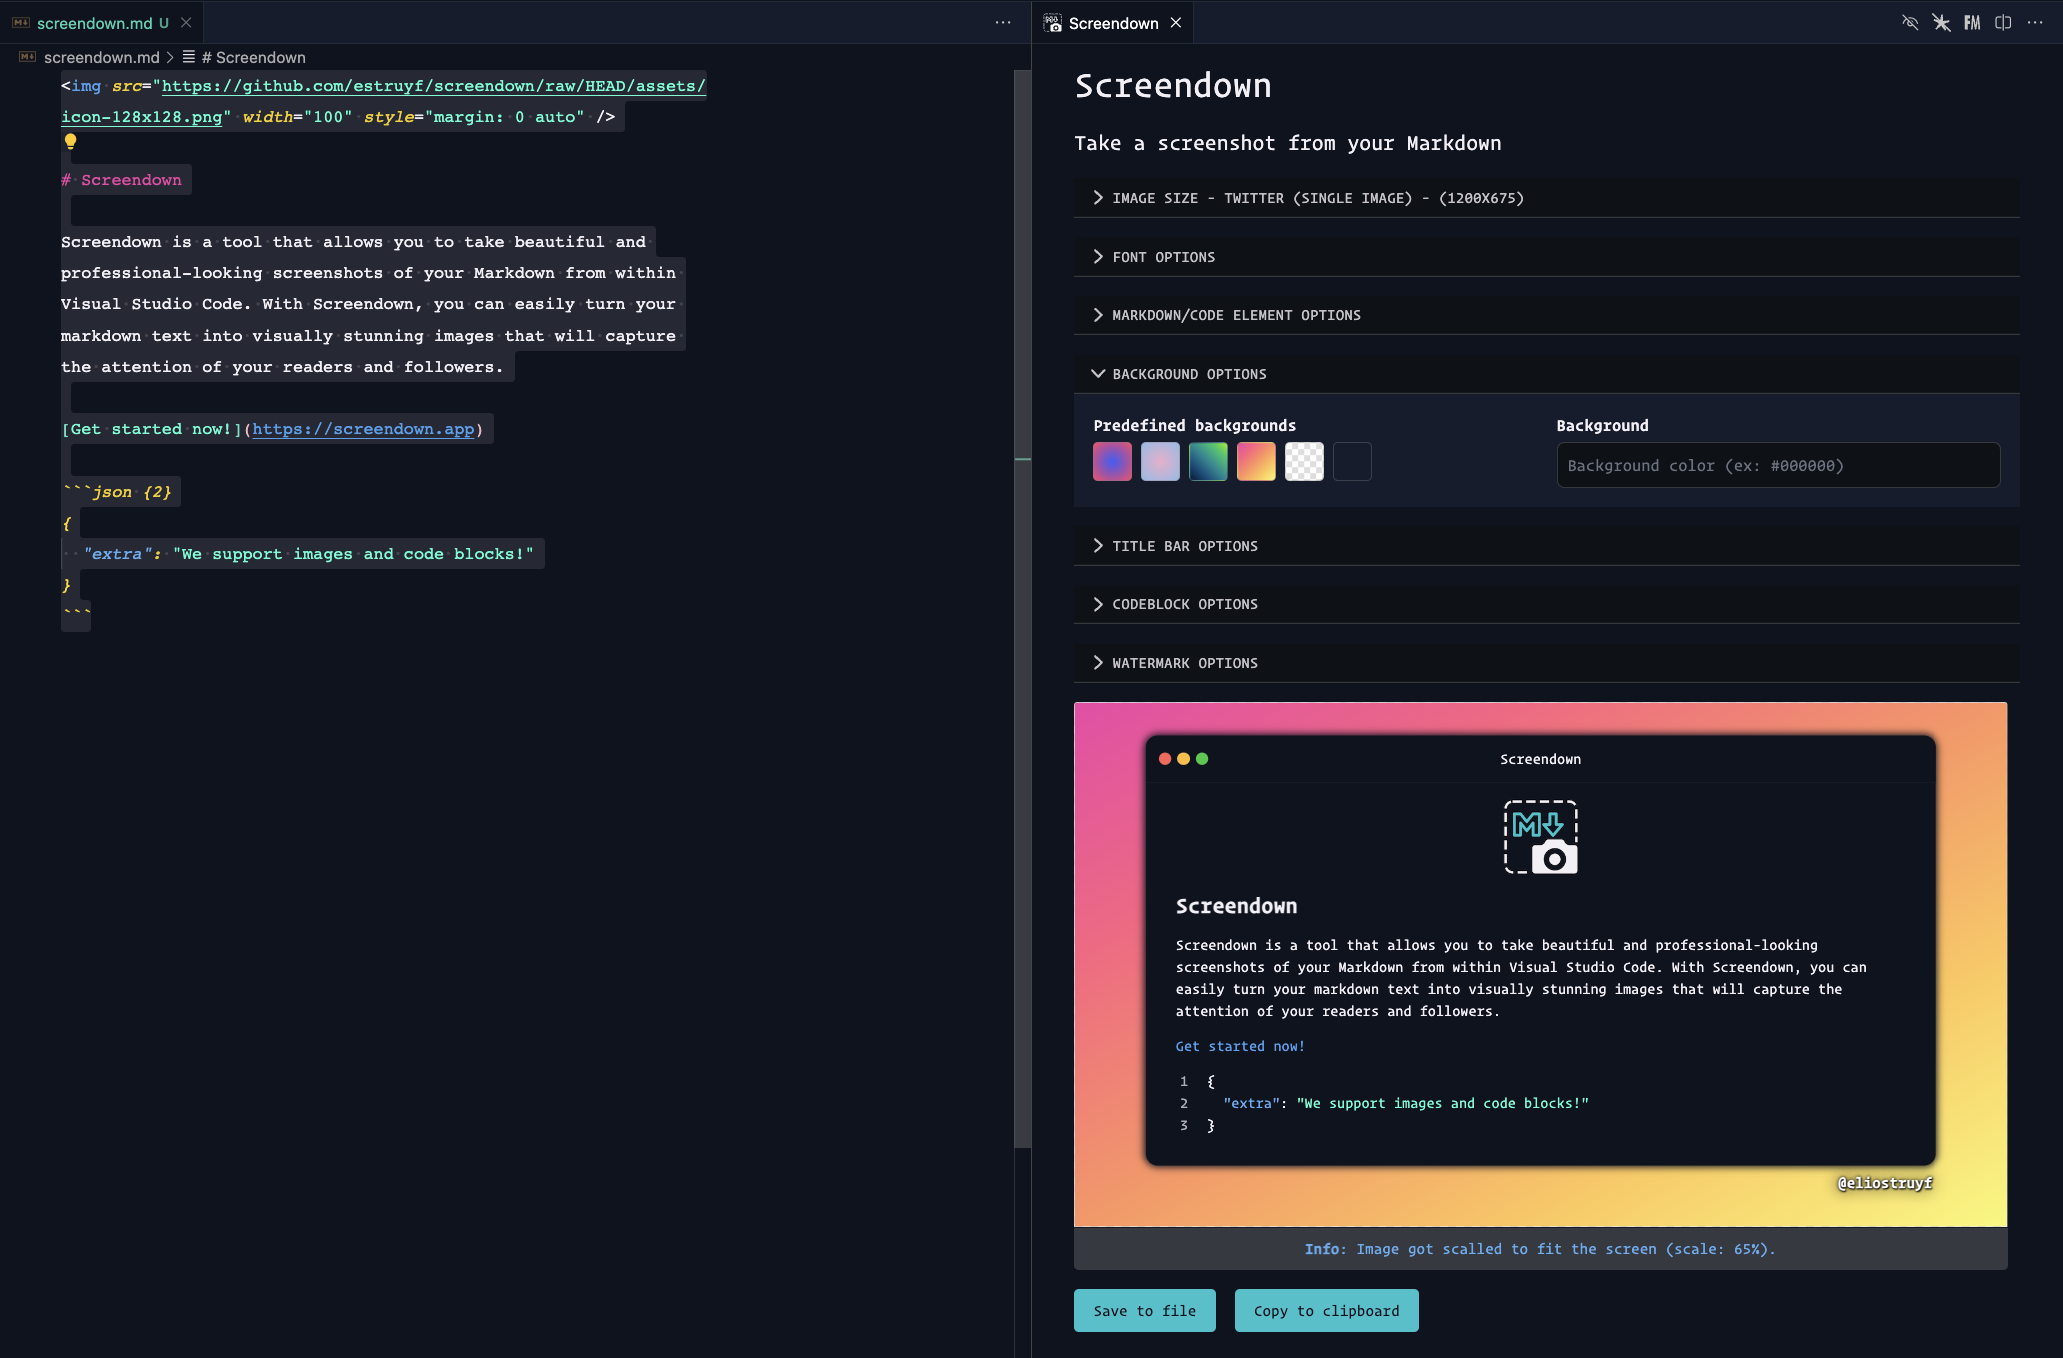Click the crossed-out eye icon in title bar
Image resolution: width=2063 pixels, height=1358 pixels.
point(1909,22)
